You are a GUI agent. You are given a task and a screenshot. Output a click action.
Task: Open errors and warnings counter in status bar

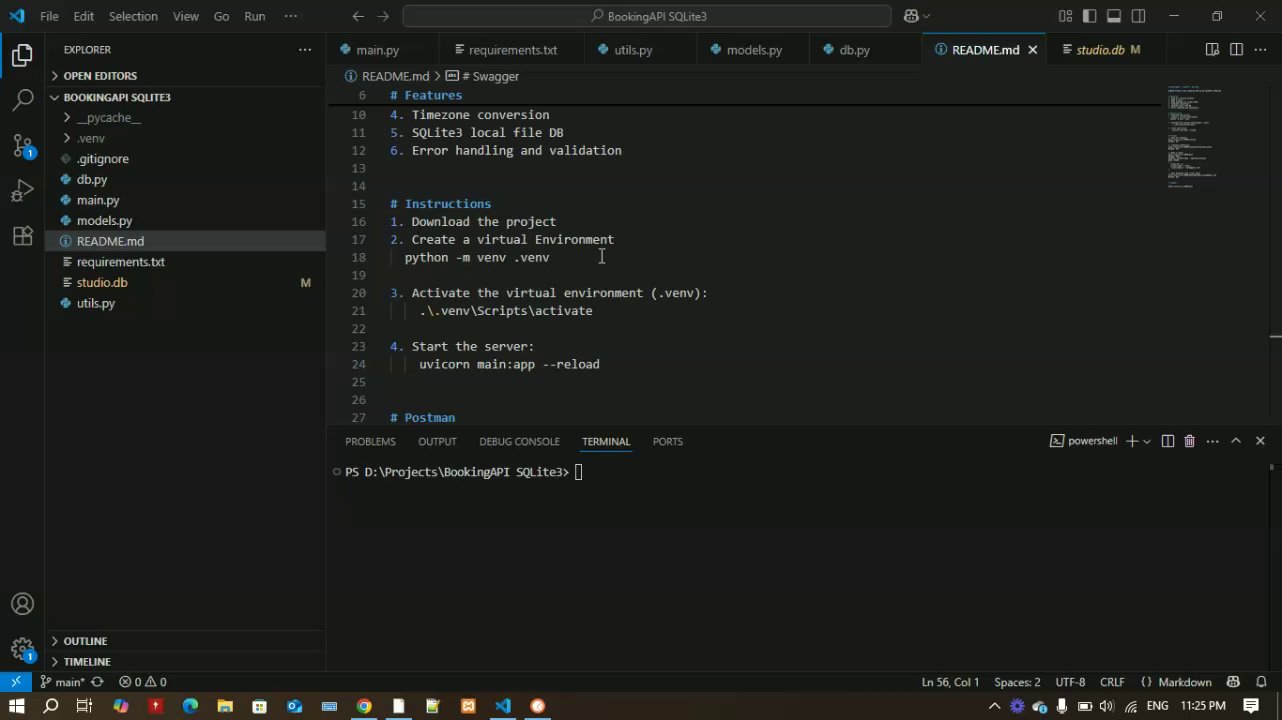(143, 682)
